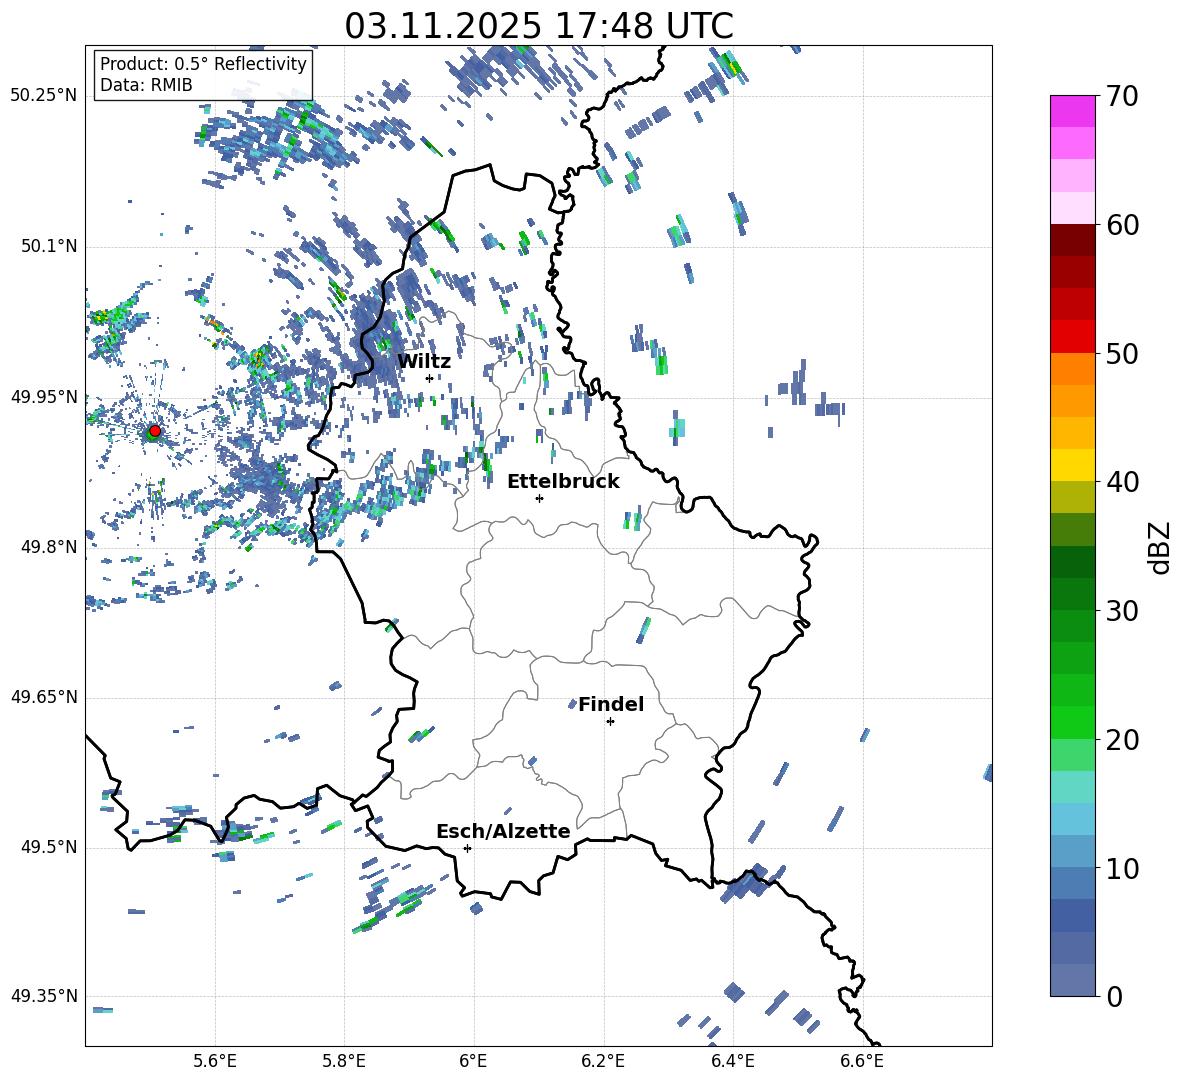Click the Product: 0.5° Reflectivity text
The image size is (1184, 1081).
point(203,63)
